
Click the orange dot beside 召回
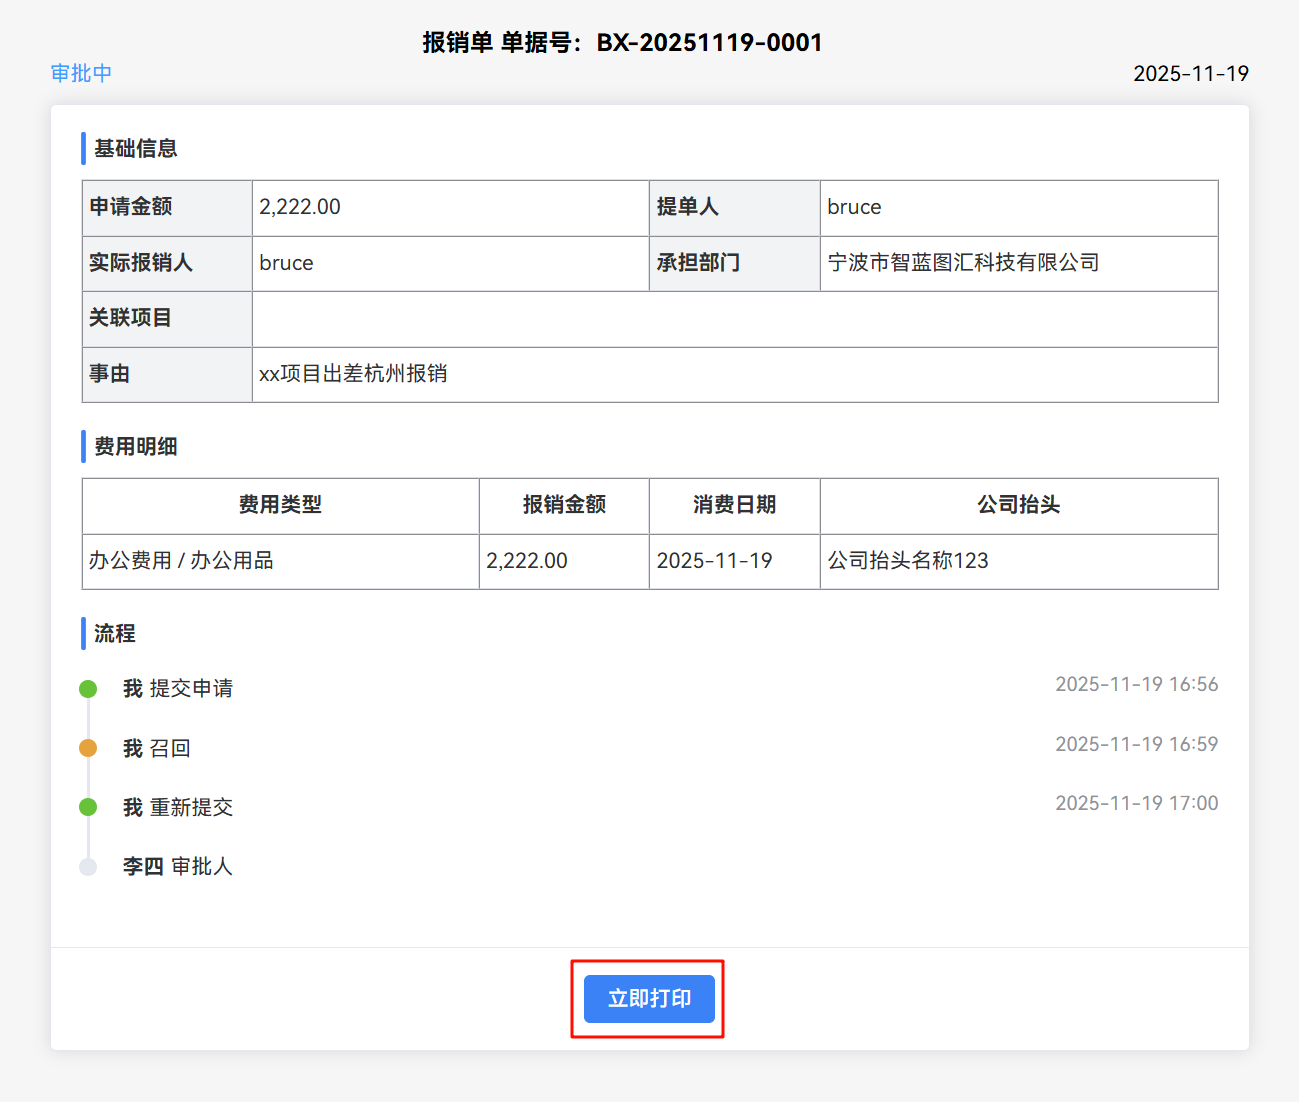[x=88, y=748]
